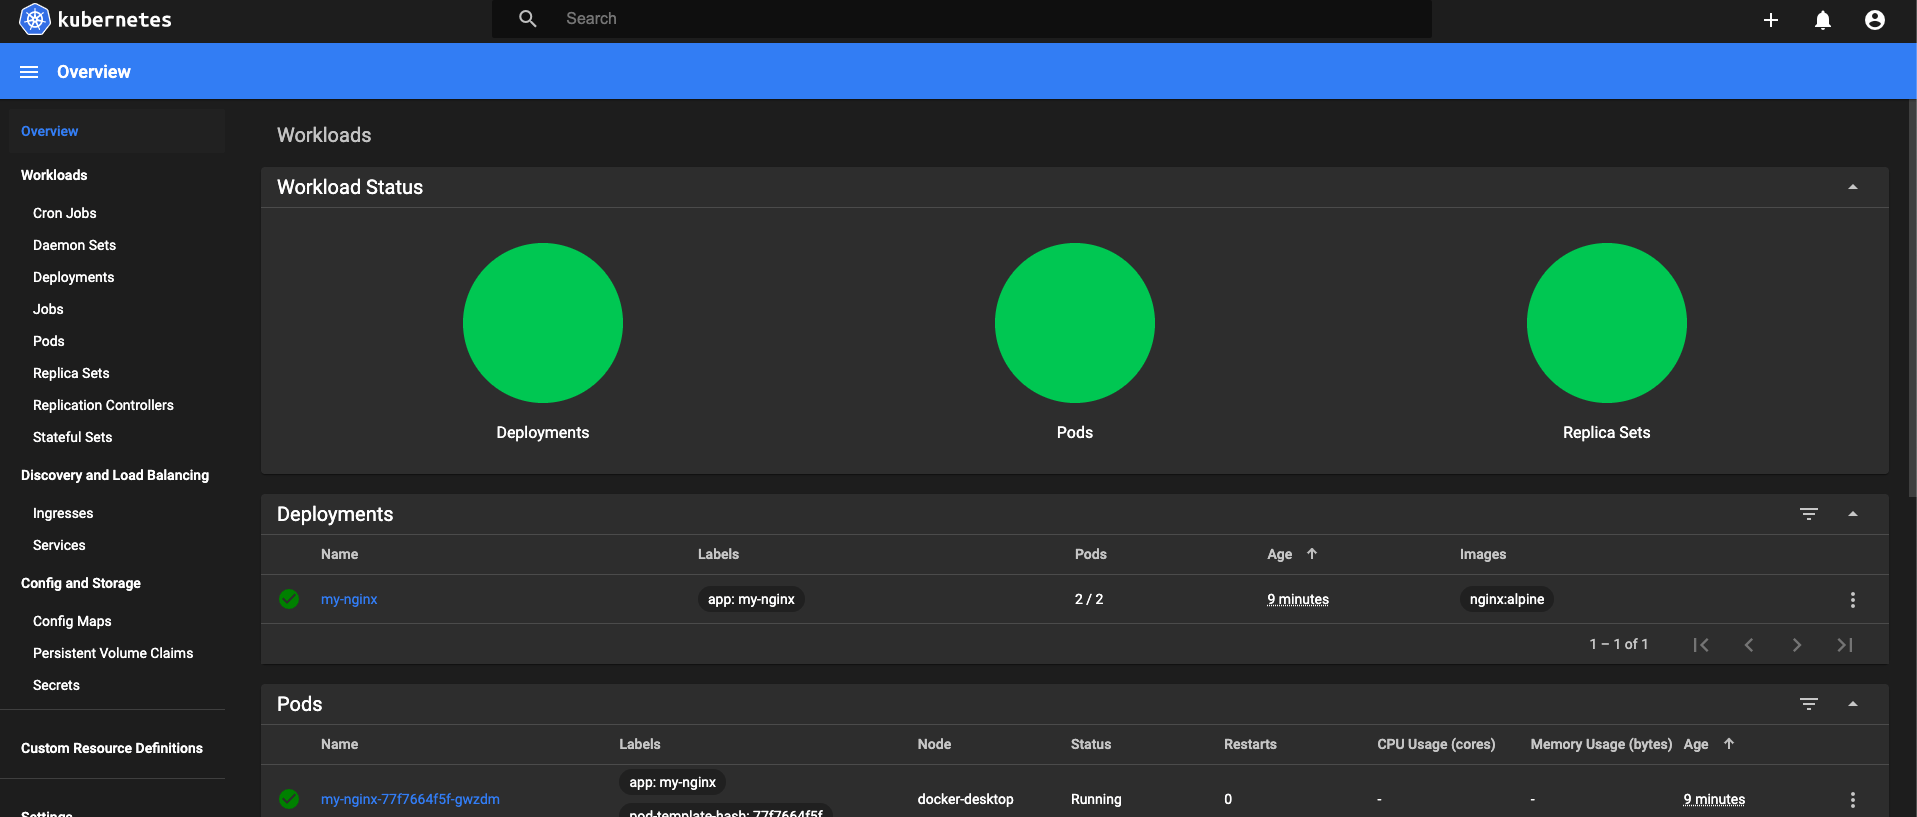
Task: Toggle the hamburger navigation menu
Action: pyautogui.click(x=29, y=72)
